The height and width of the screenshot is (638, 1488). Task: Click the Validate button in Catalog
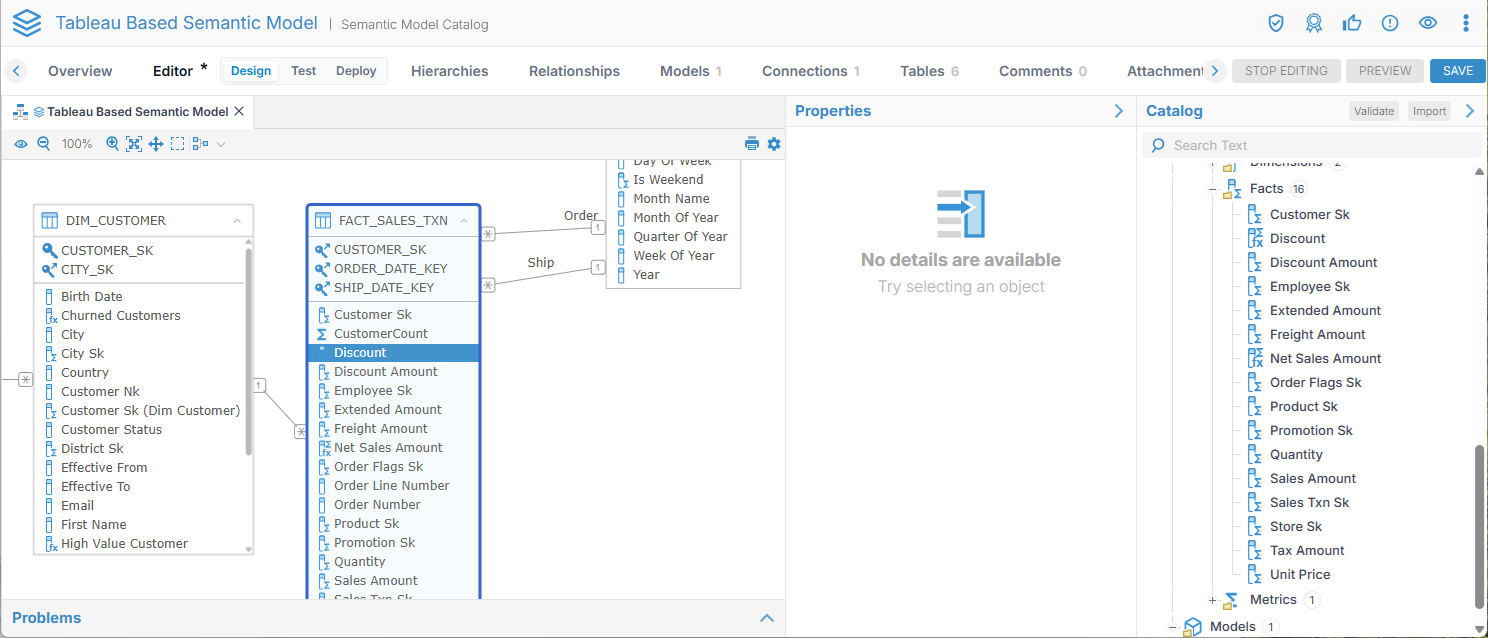tap(1373, 111)
